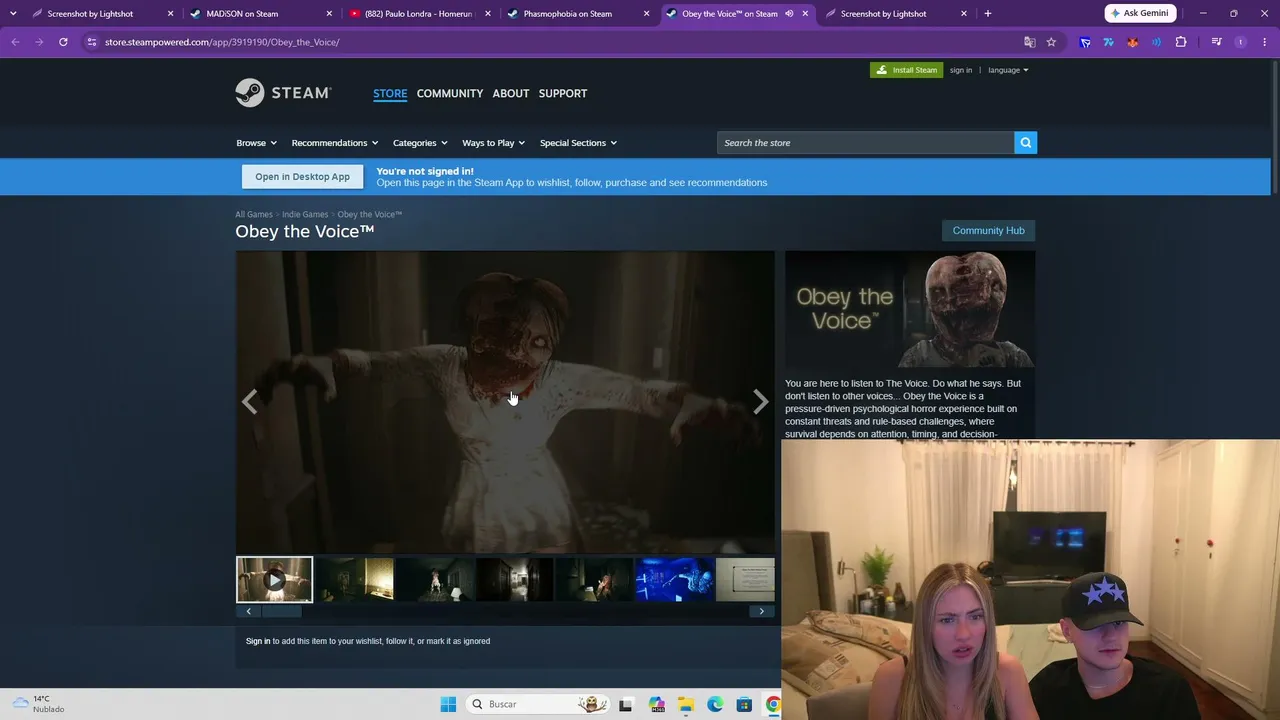The height and width of the screenshot is (720, 1280).
Task: Follow the All Games breadcrumb link
Action: tap(254, 214)
